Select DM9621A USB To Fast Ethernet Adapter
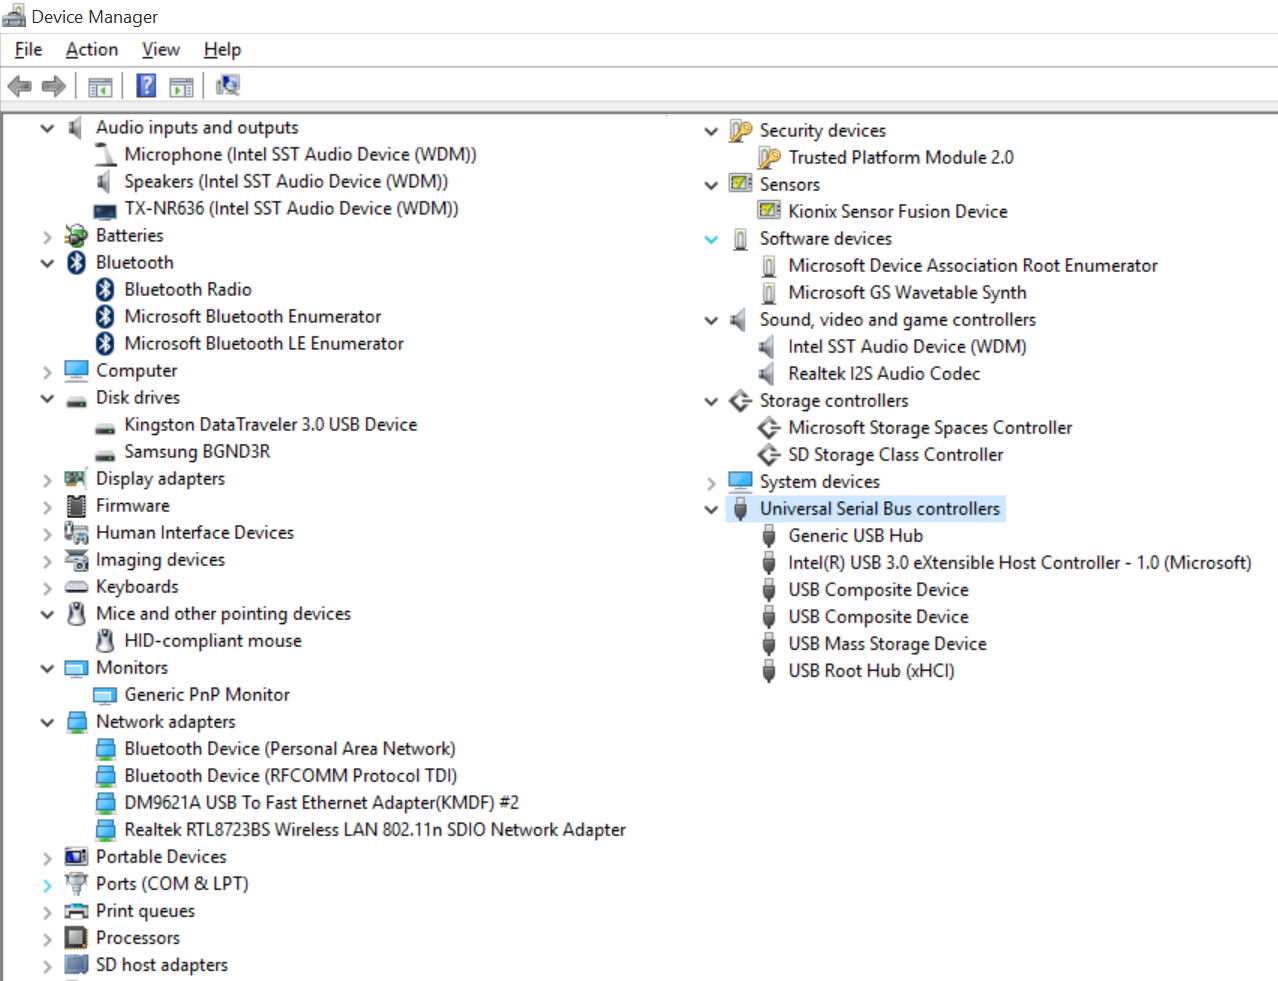 pos(321,802)
